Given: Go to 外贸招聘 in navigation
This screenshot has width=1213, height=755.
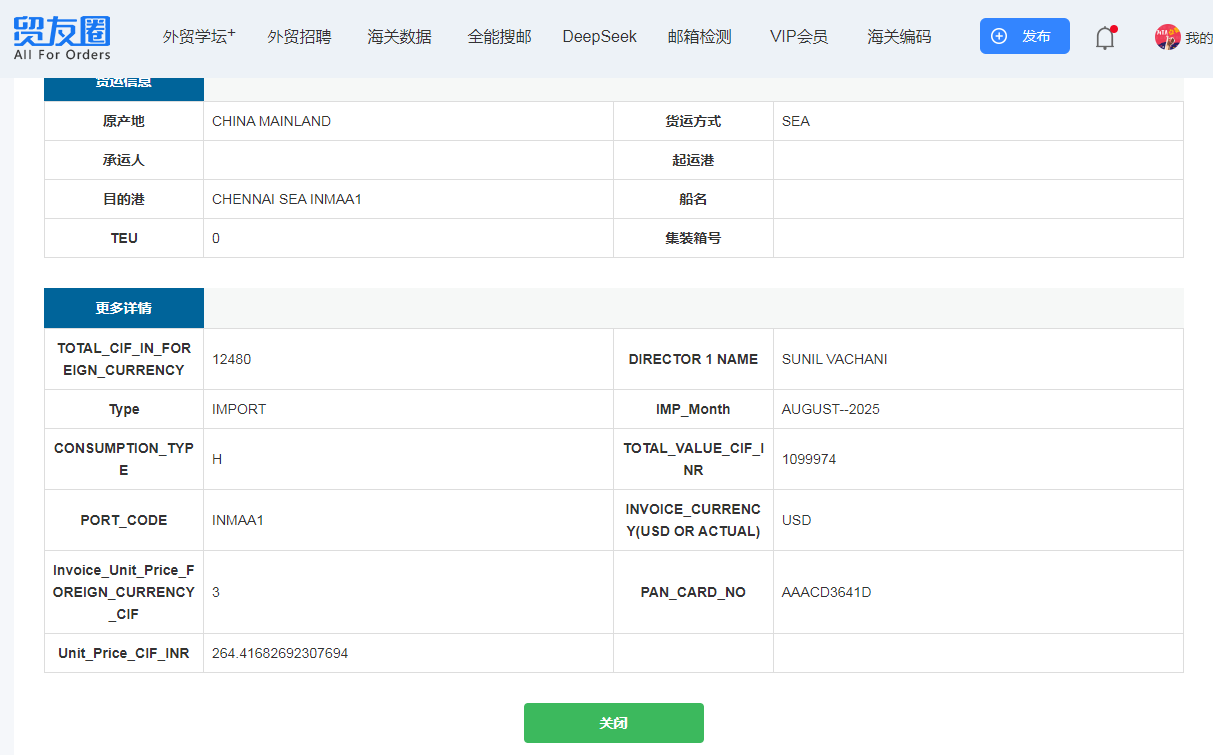Looking at the screenshot, I should pyautogui.click(x=299, y=37).
